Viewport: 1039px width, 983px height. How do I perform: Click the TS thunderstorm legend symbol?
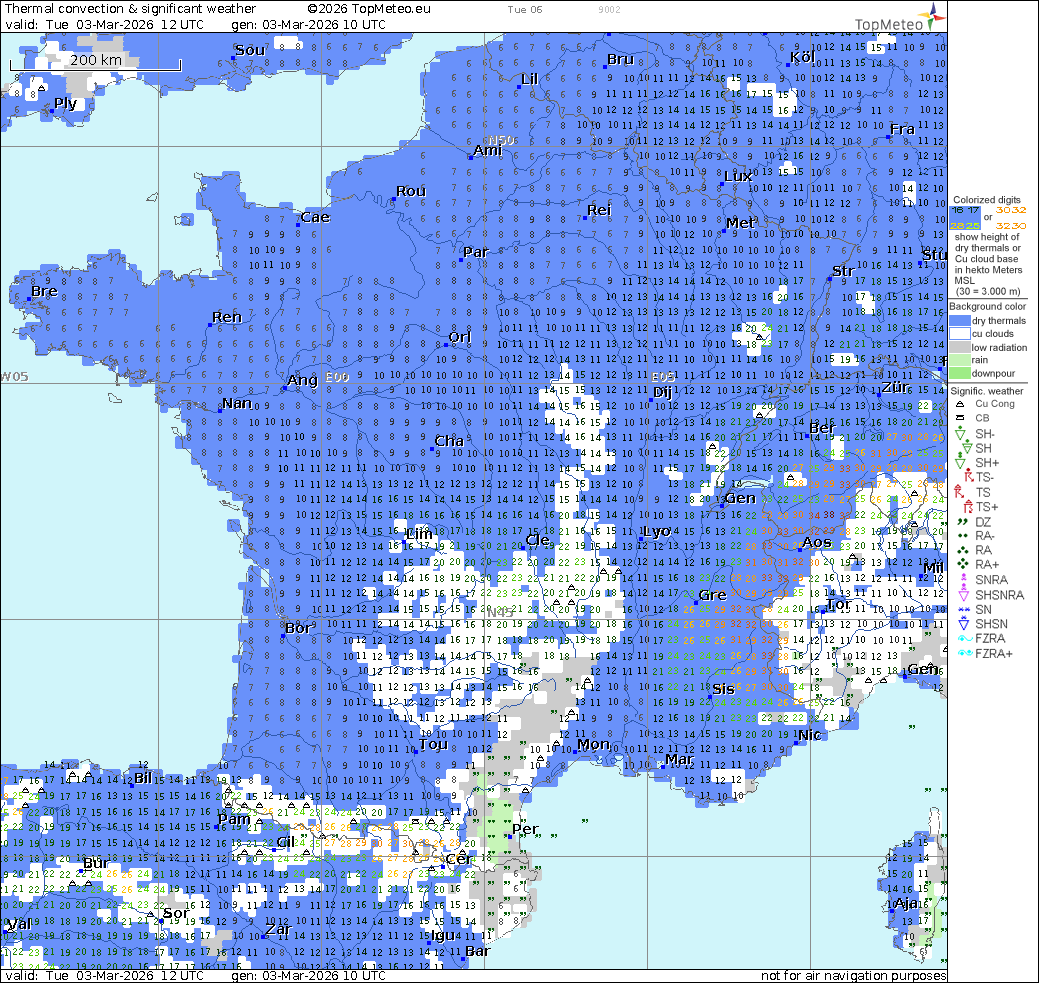coord(959,492)
